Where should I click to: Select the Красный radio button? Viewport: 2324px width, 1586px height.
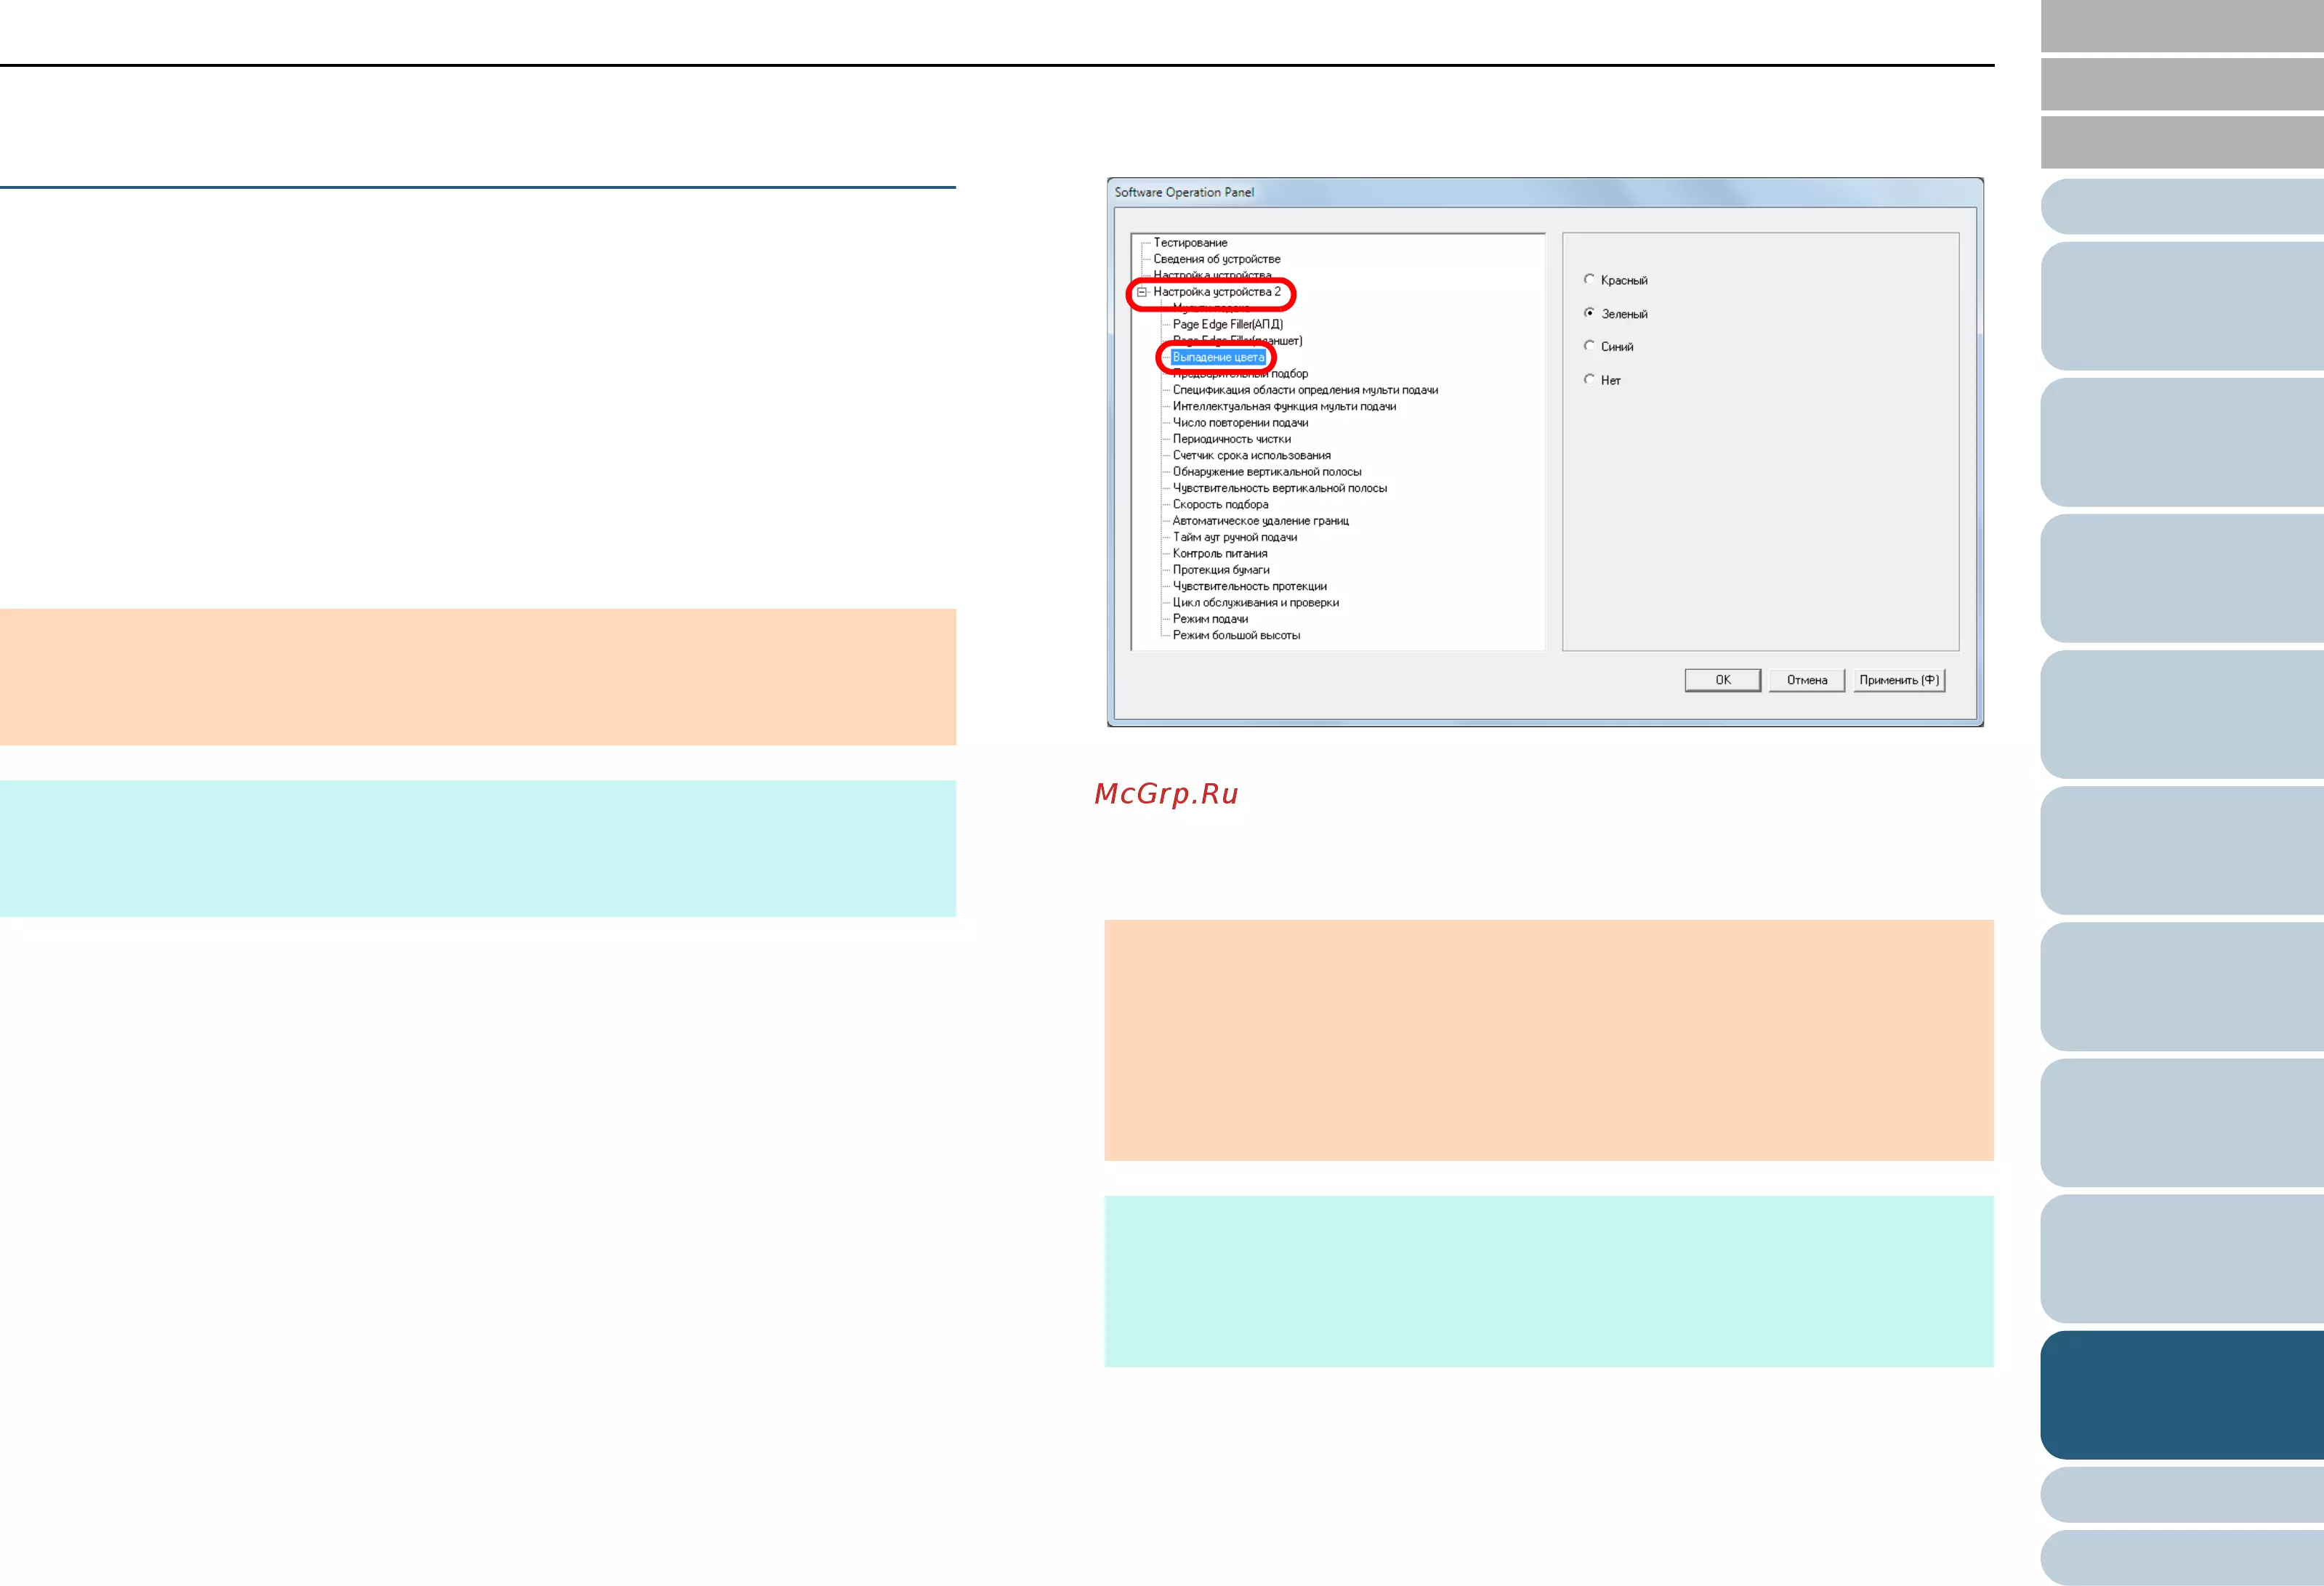tap(1589, 280)
